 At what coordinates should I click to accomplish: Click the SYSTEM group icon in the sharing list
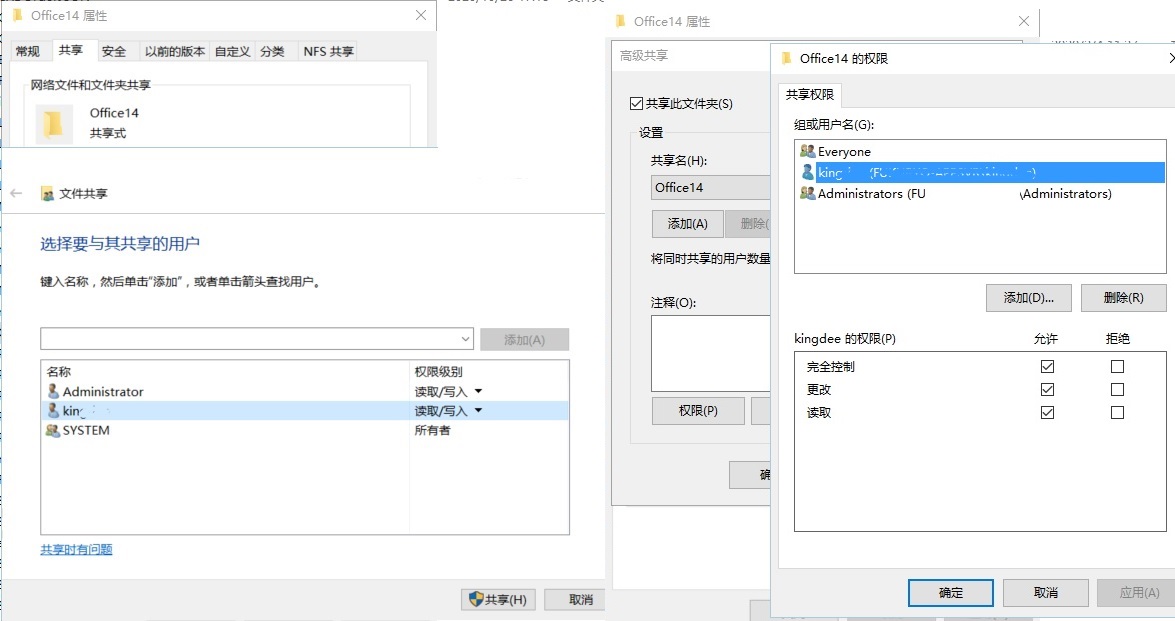pyautogui.click(x=53, y=430)
